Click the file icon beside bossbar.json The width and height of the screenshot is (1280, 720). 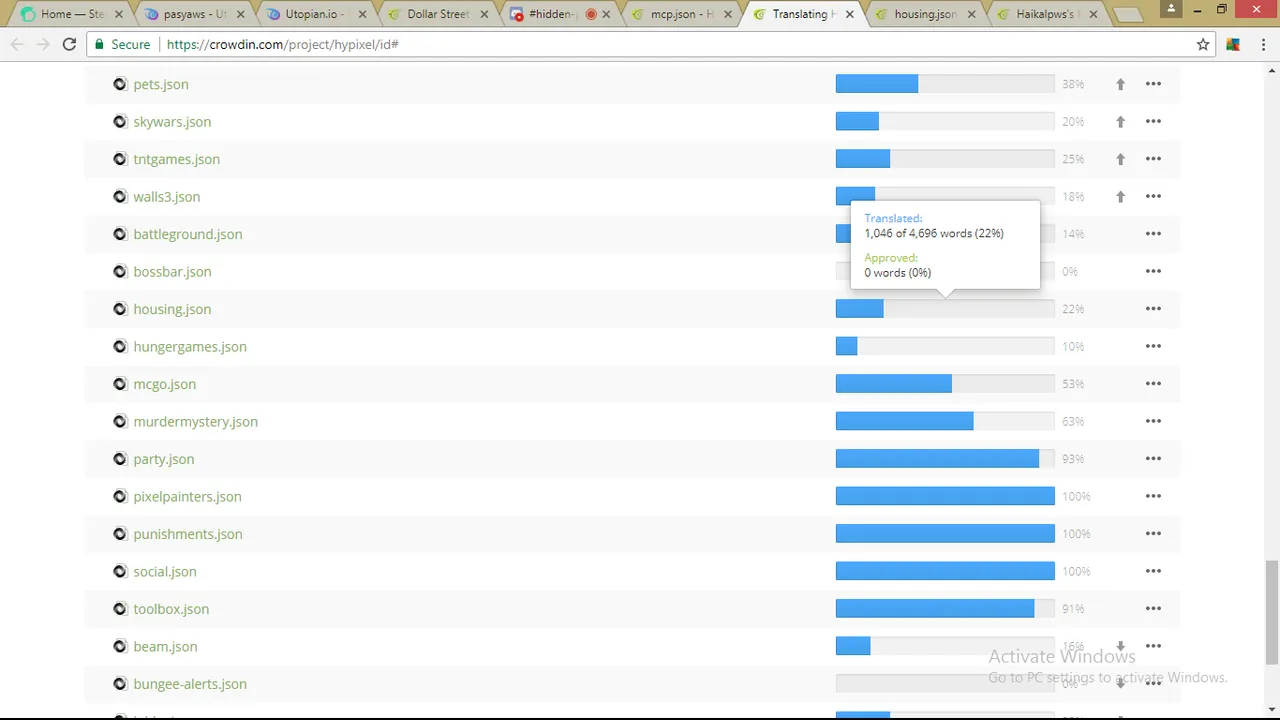point(120,272)
